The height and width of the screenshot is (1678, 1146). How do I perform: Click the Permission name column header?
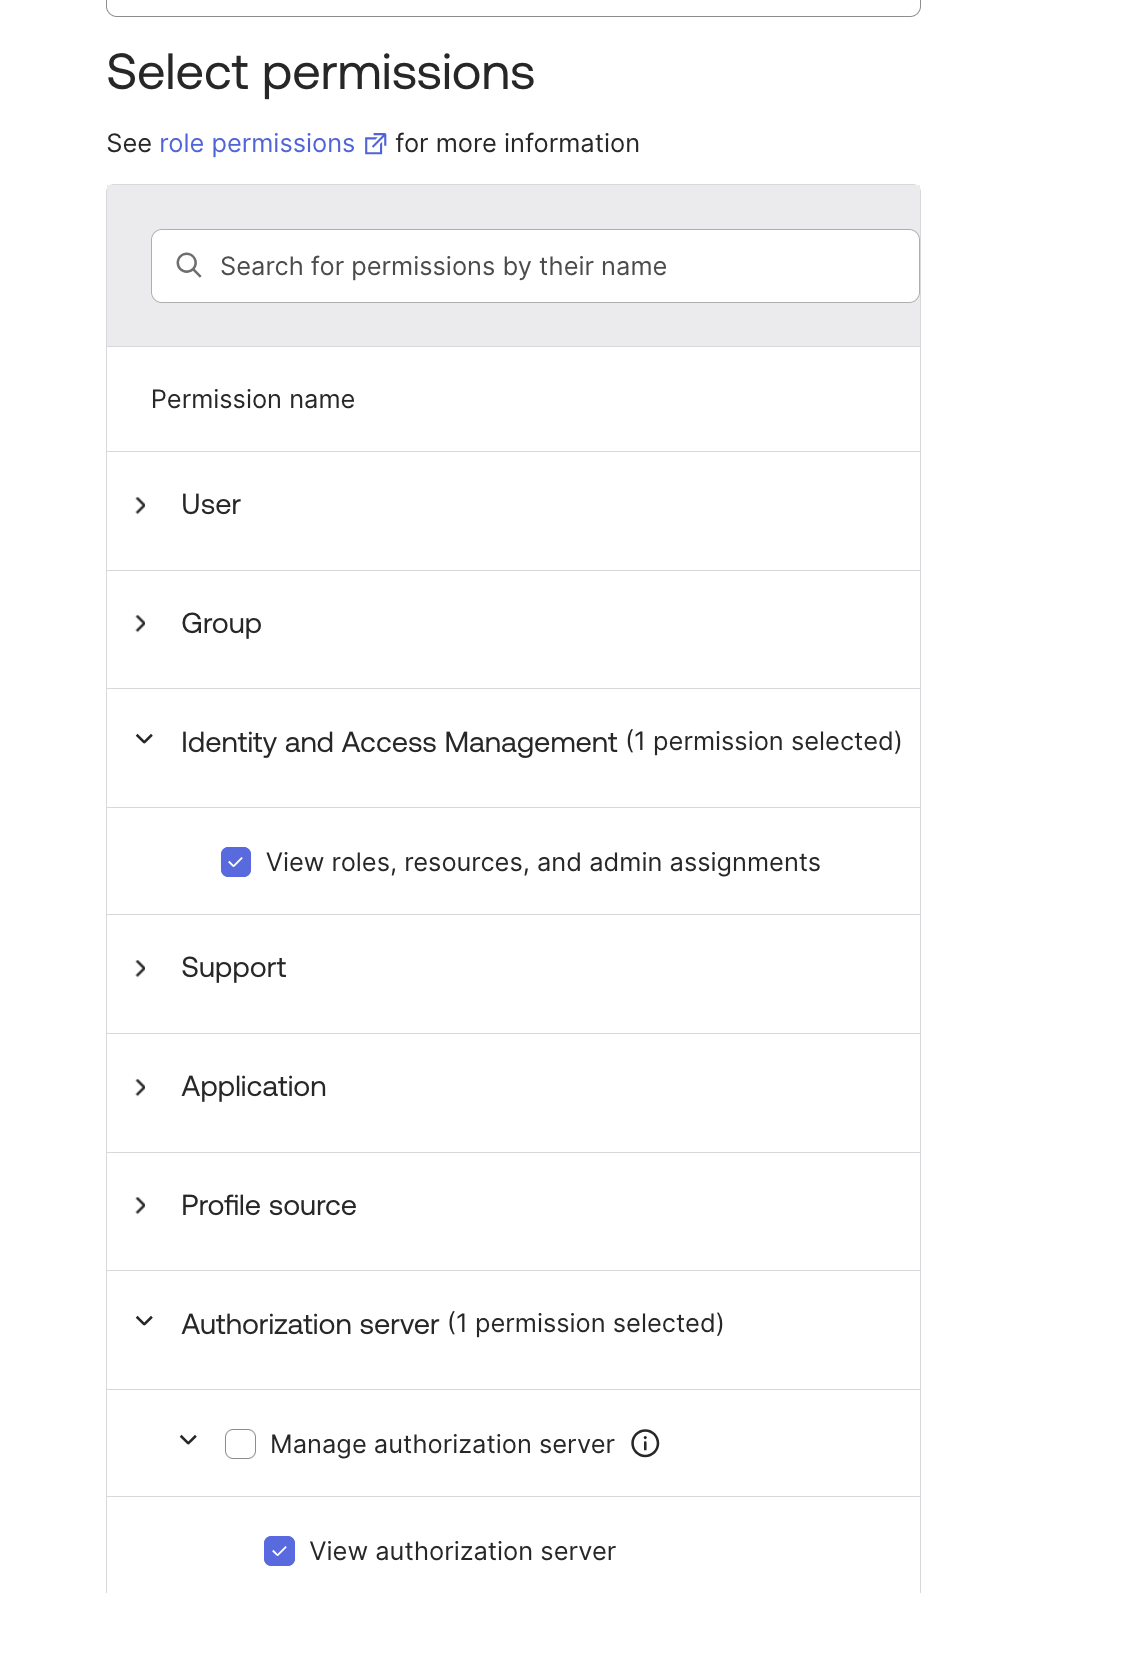[x=253, y=400]
